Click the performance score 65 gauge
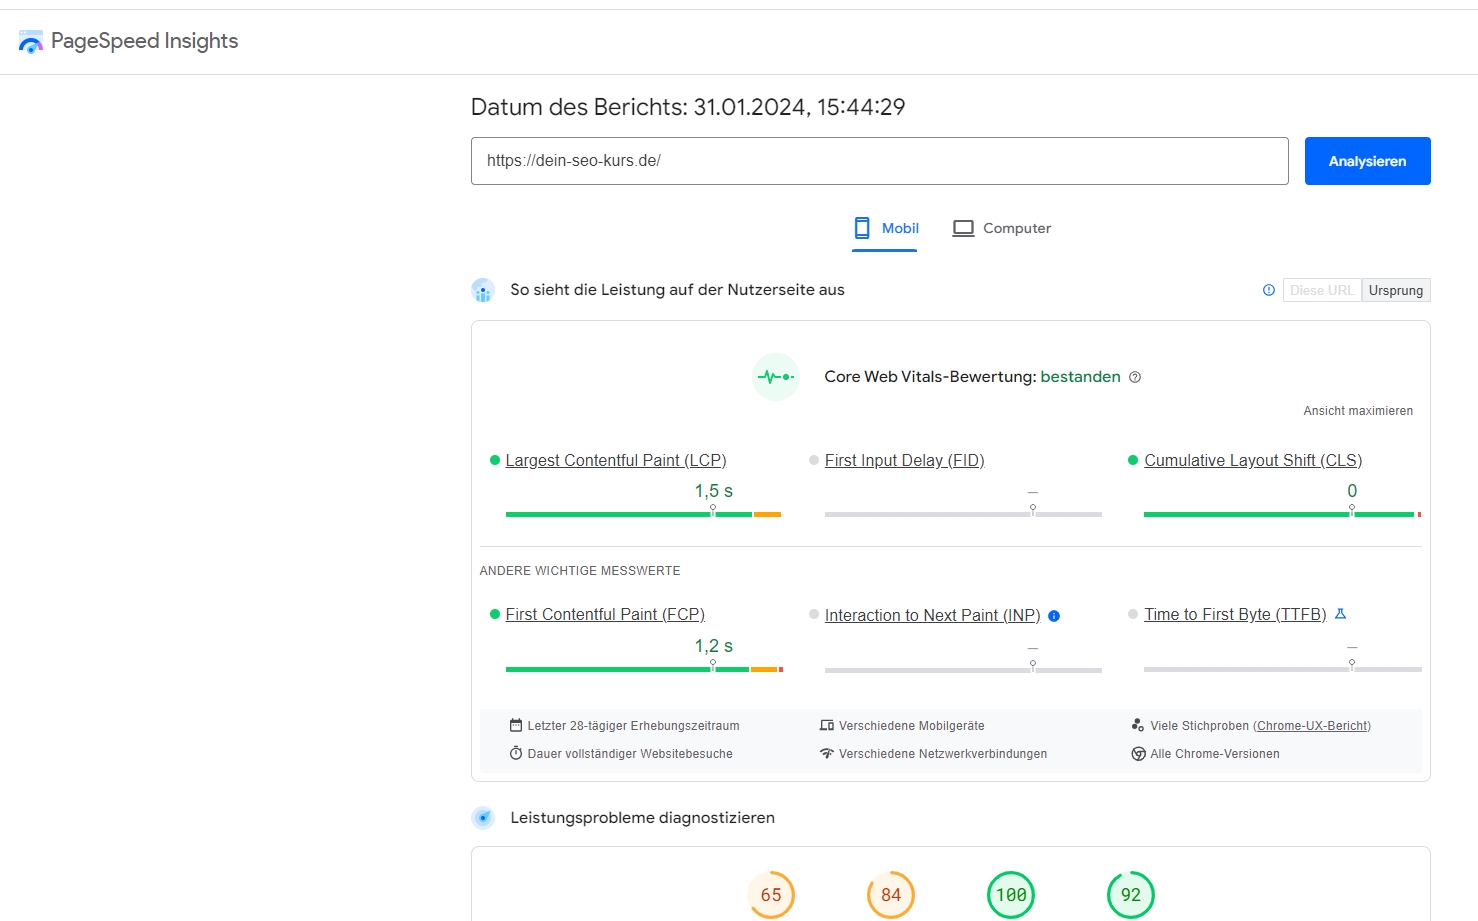The height and width of the screenshot is (921, 1478). click(771, 895)
